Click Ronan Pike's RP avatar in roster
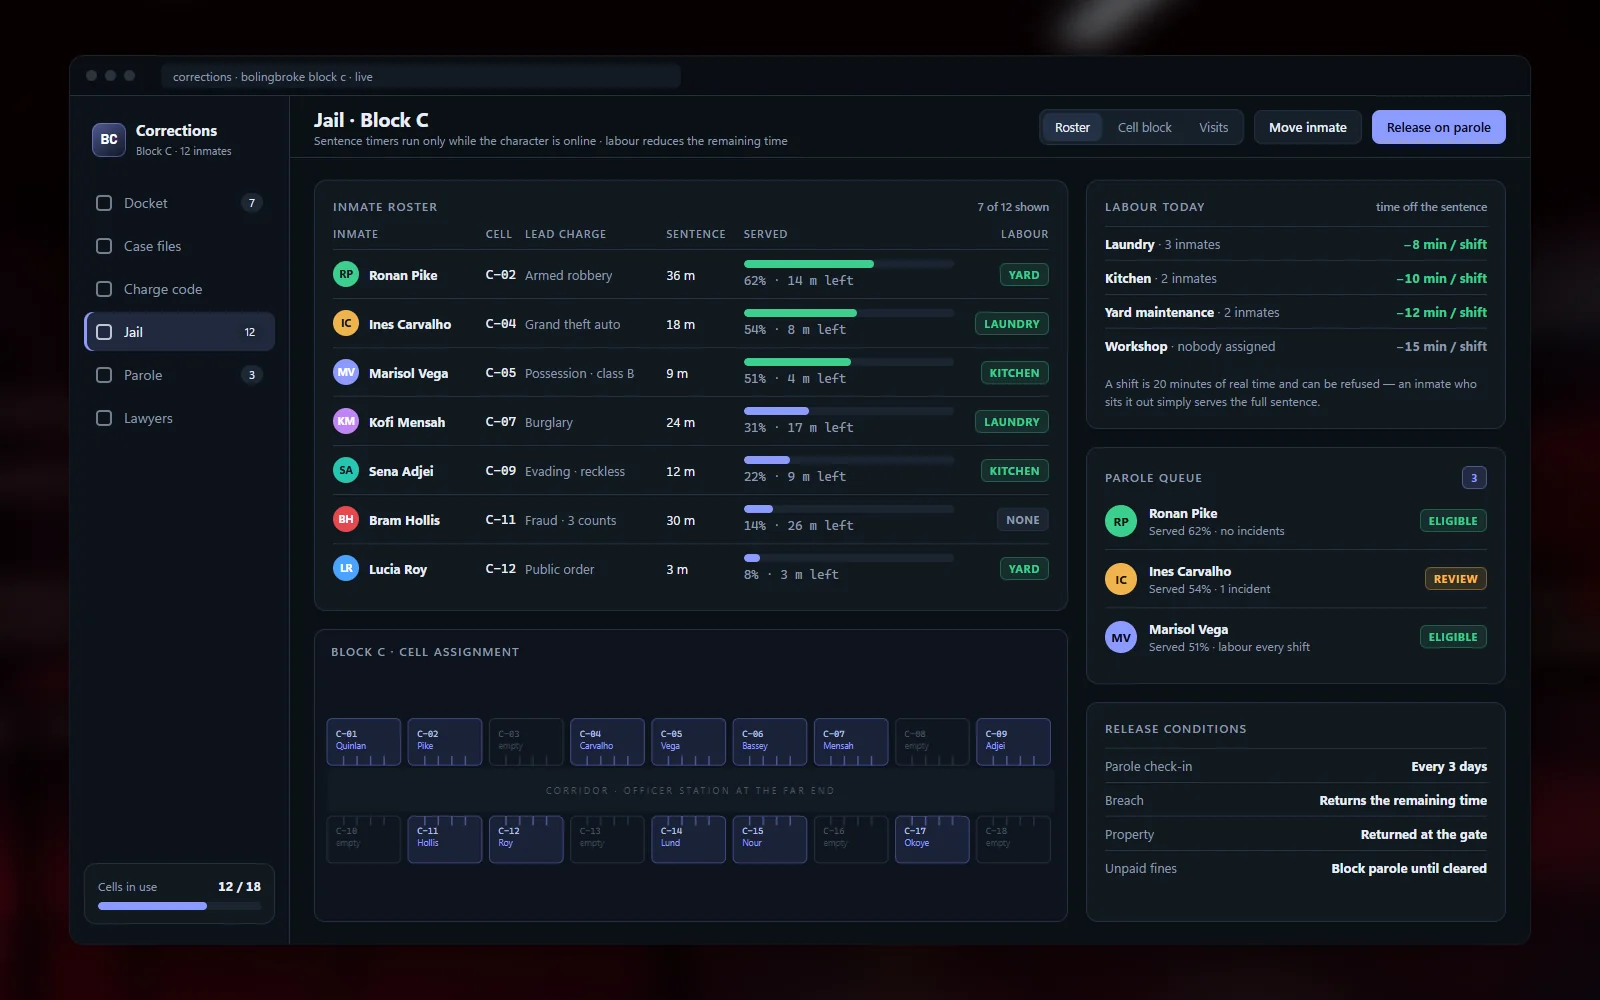 point(346,274)
